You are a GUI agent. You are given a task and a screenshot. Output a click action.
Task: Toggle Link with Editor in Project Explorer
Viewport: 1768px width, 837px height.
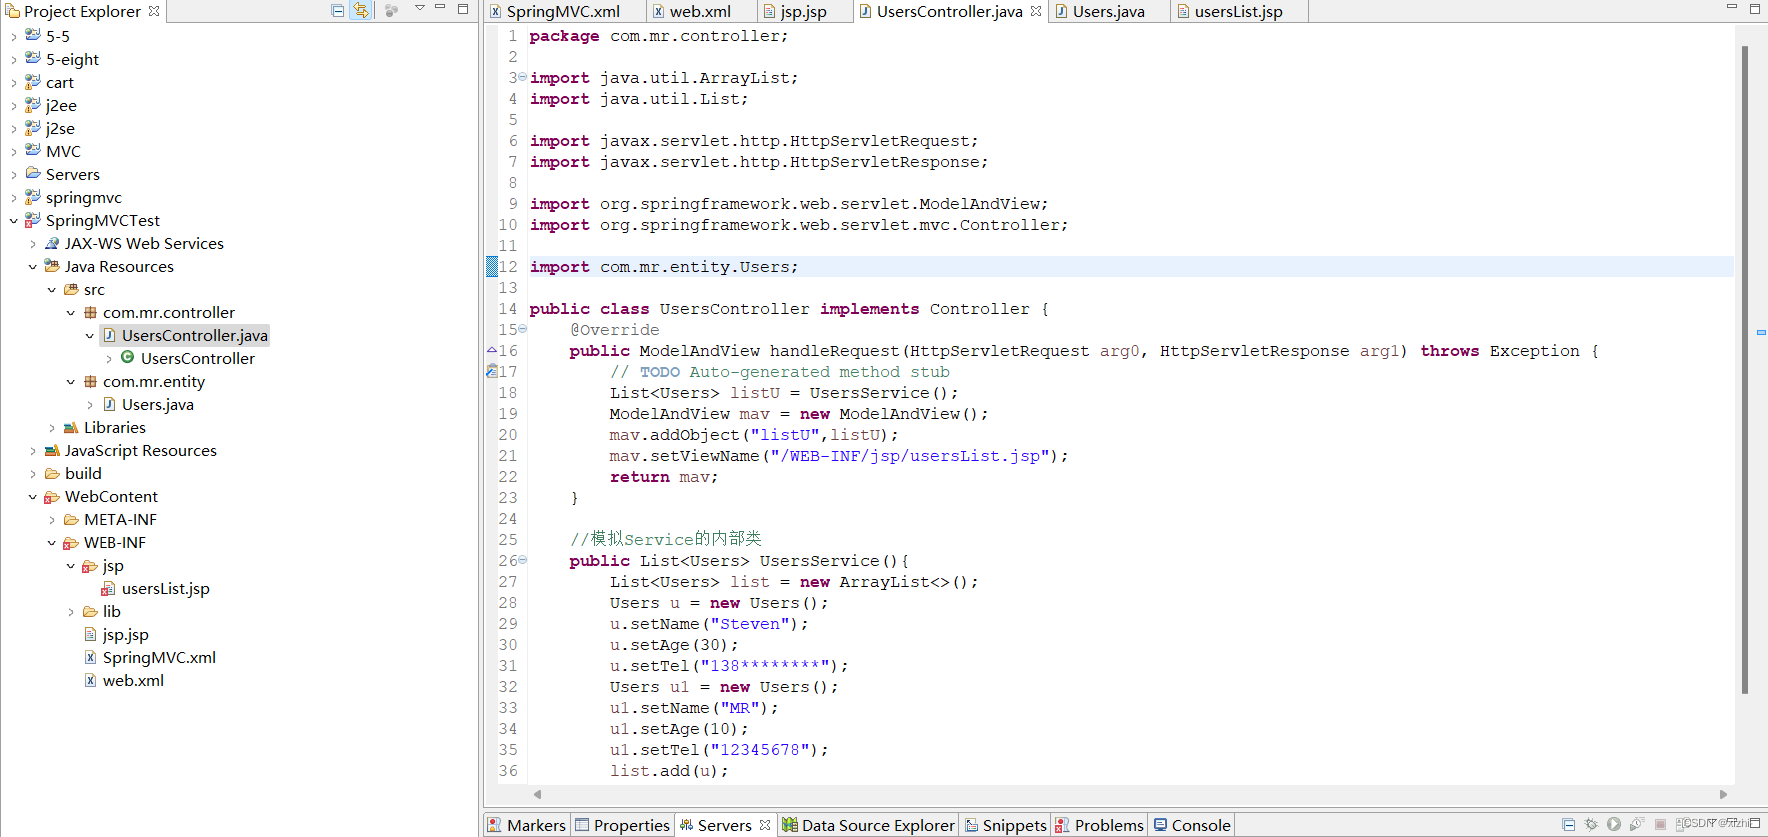361,10
